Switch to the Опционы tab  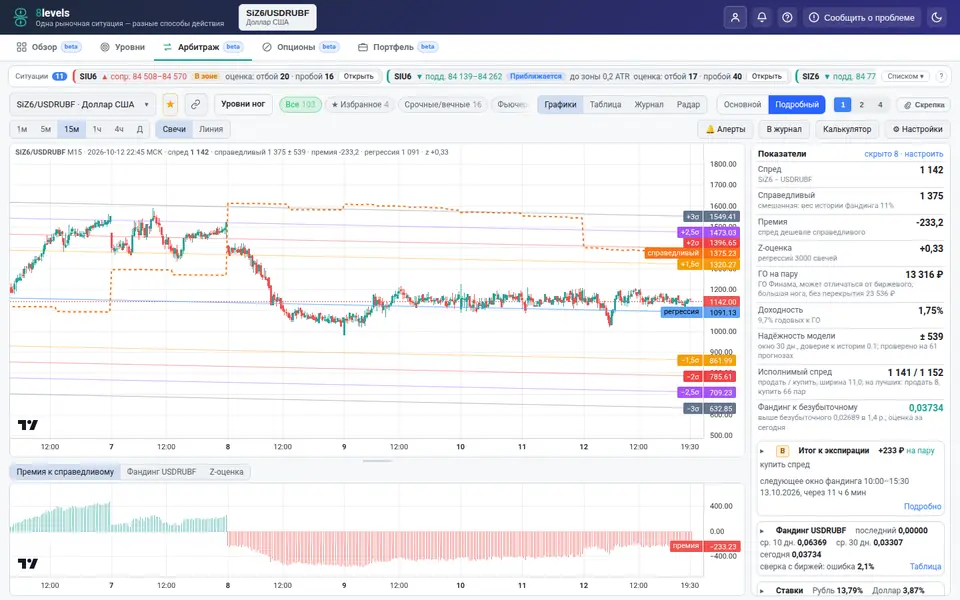301,47
